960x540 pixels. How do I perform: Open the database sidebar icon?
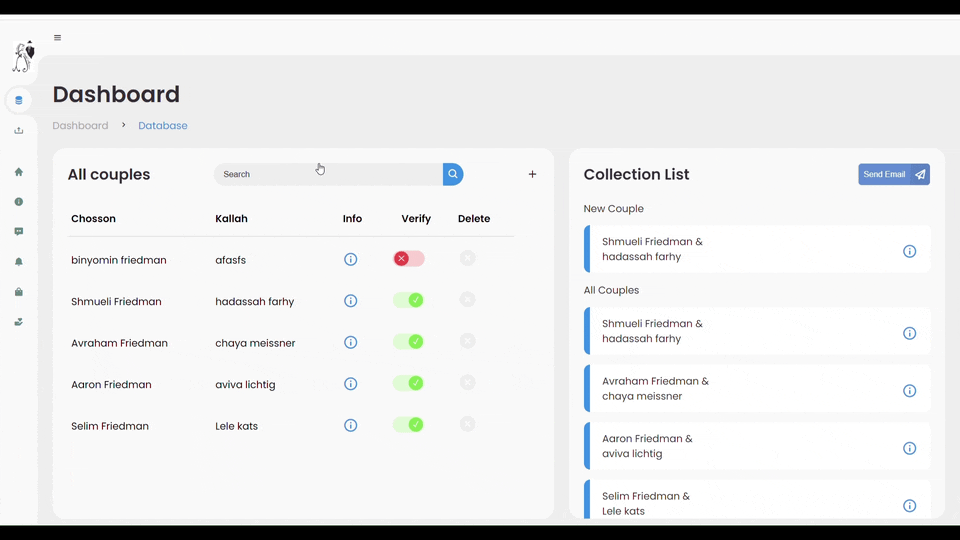[19, 100]
